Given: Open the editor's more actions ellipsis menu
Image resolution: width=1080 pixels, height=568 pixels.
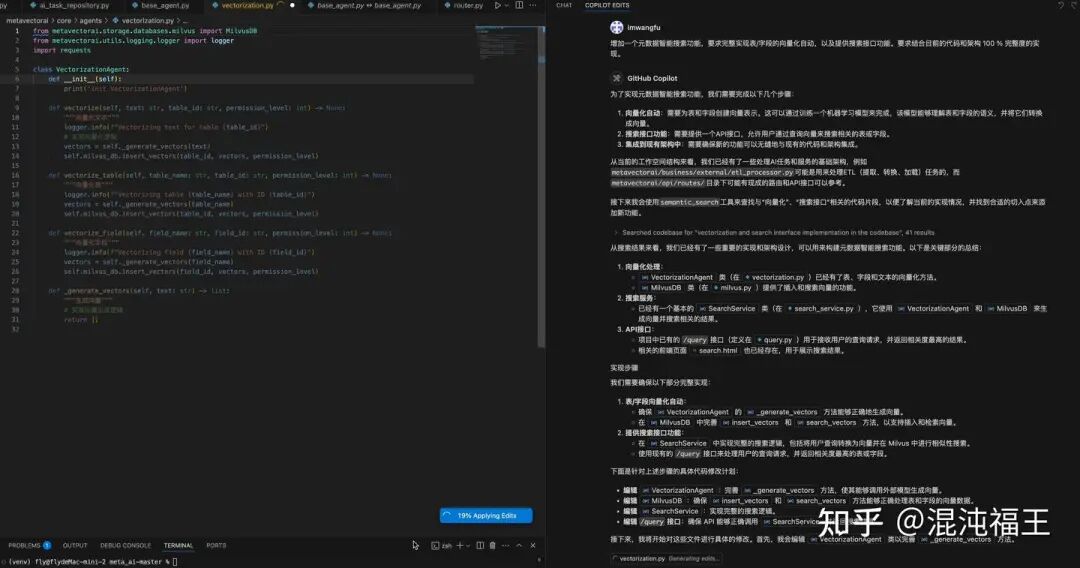Looking at the screenshot, I should [533, 6].
